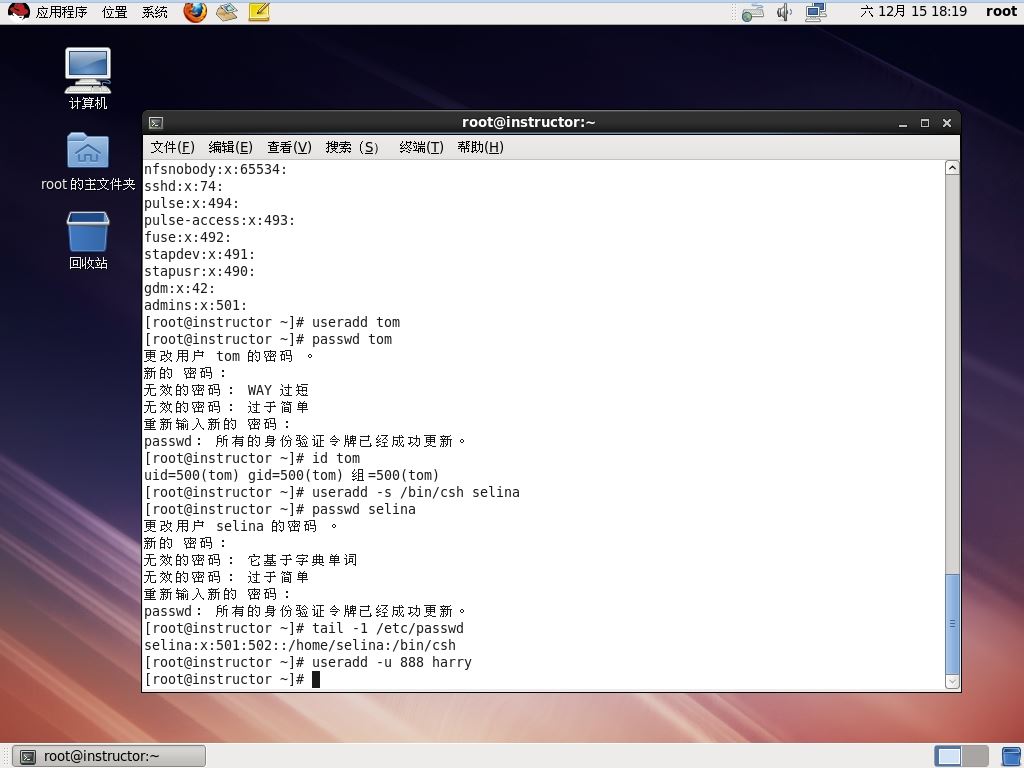Open the yellow notes editor launcher
1024x768 pixels.
click(259, 12)
